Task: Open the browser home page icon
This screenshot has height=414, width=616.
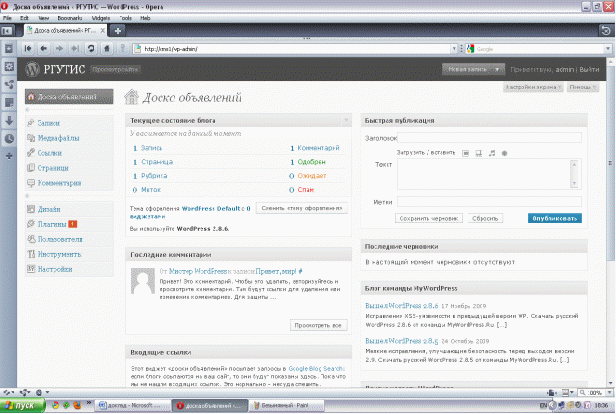Action: point(106,48)
